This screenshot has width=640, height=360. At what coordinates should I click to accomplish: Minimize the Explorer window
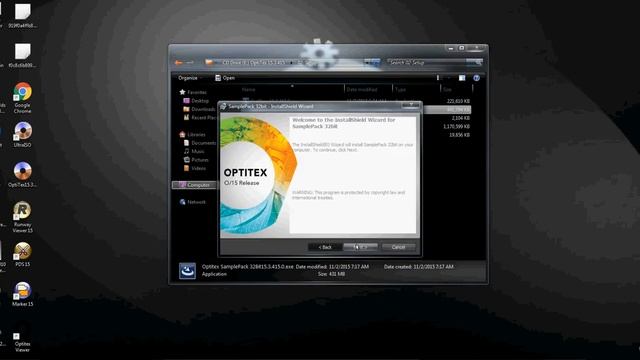451,48
